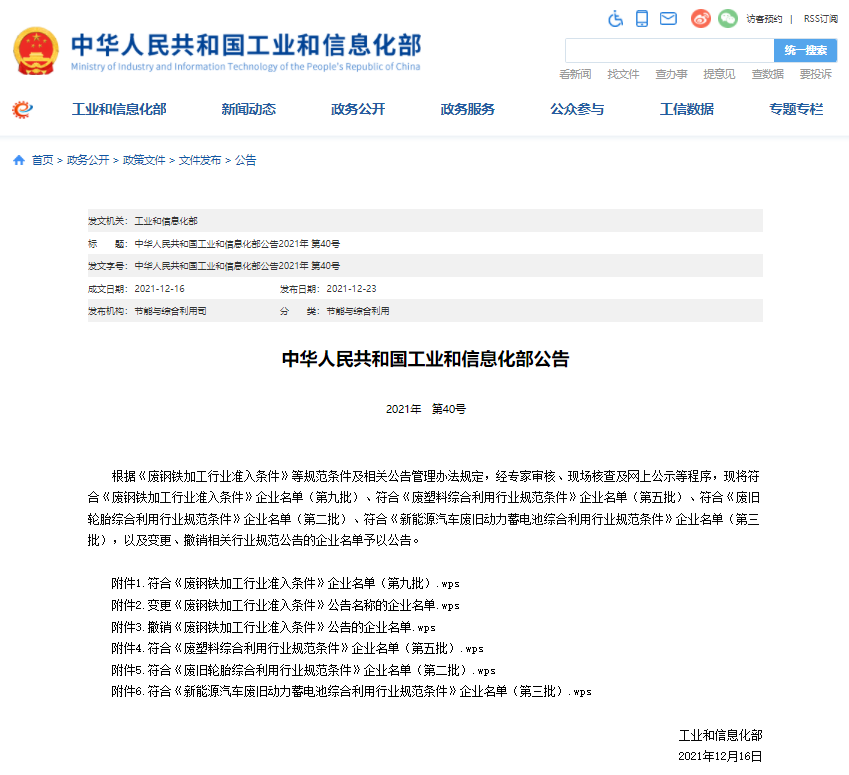The height and width of the screenshot is (775, 849).
Task: Open the 要投诉 link
Action: [818, 73]
